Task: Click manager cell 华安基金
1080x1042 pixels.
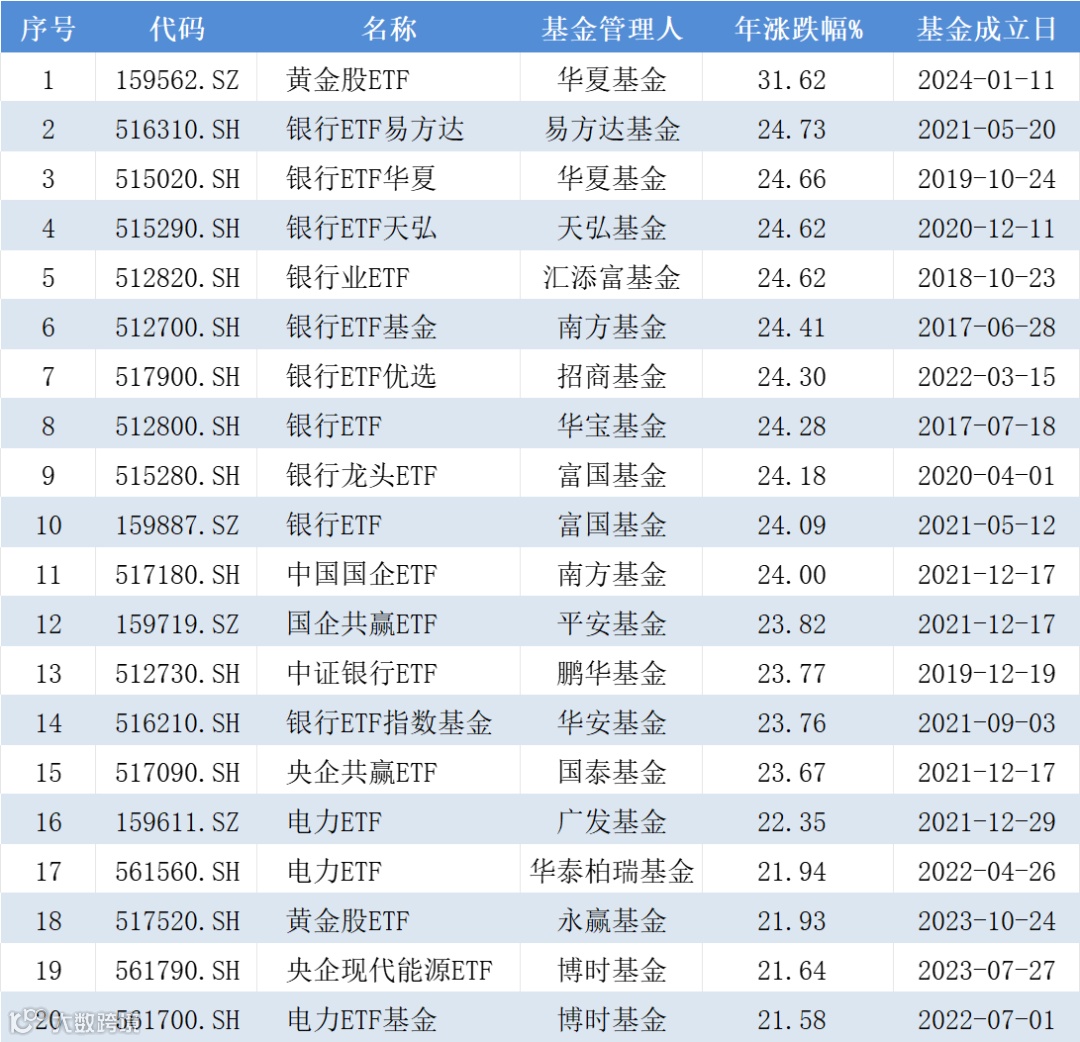Action: 612,723
